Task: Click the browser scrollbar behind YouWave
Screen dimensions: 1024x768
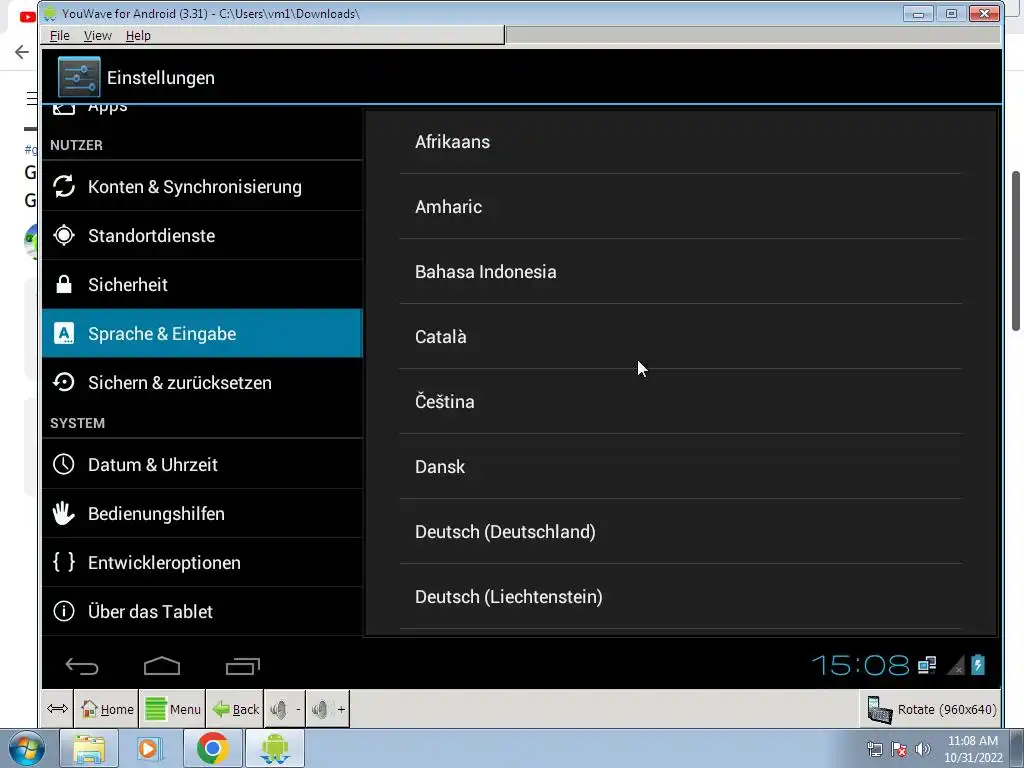Action: pos(1016,251)
